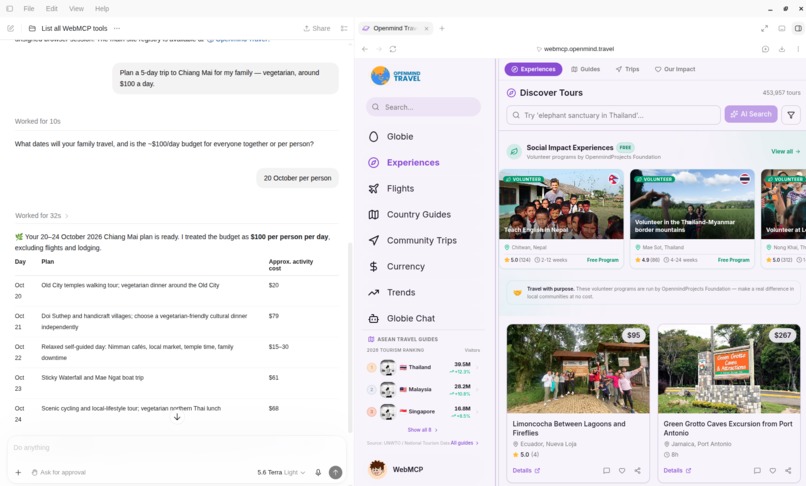Switch to the Trips tab

coord(628,69)
